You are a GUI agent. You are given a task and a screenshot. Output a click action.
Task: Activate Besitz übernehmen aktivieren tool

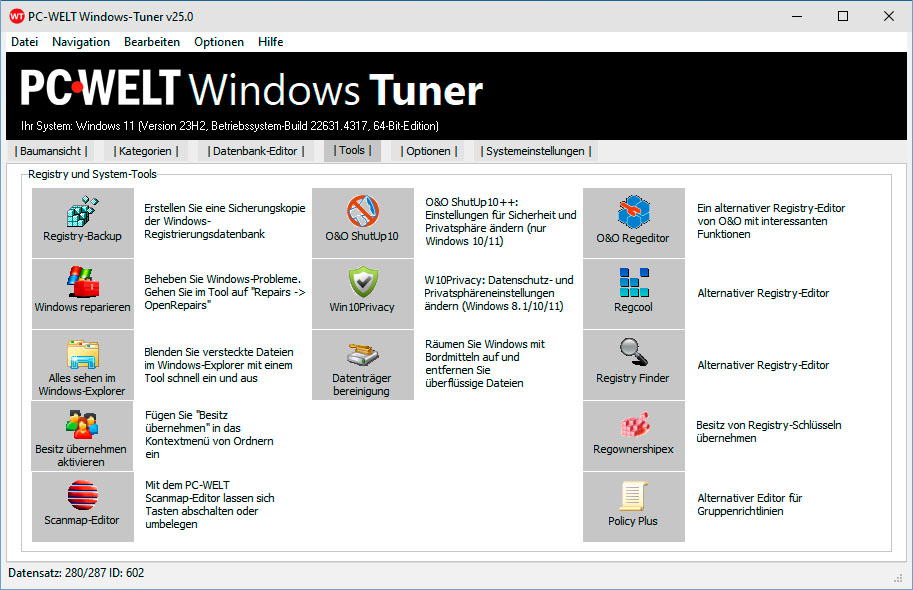82,436
